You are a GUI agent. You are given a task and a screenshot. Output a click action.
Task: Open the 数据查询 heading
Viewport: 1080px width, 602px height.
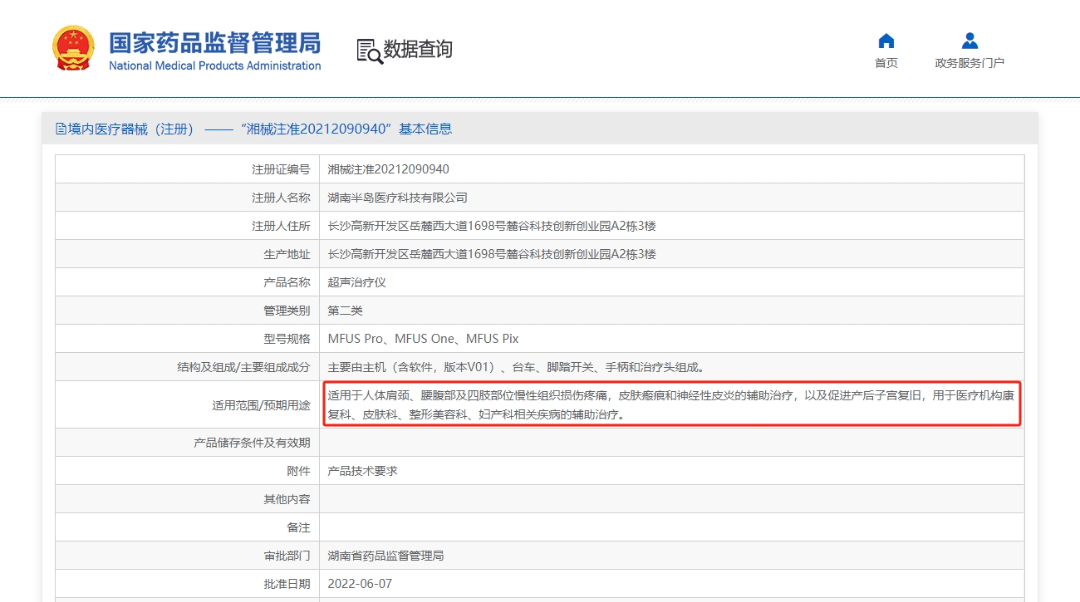coord(417,50)
